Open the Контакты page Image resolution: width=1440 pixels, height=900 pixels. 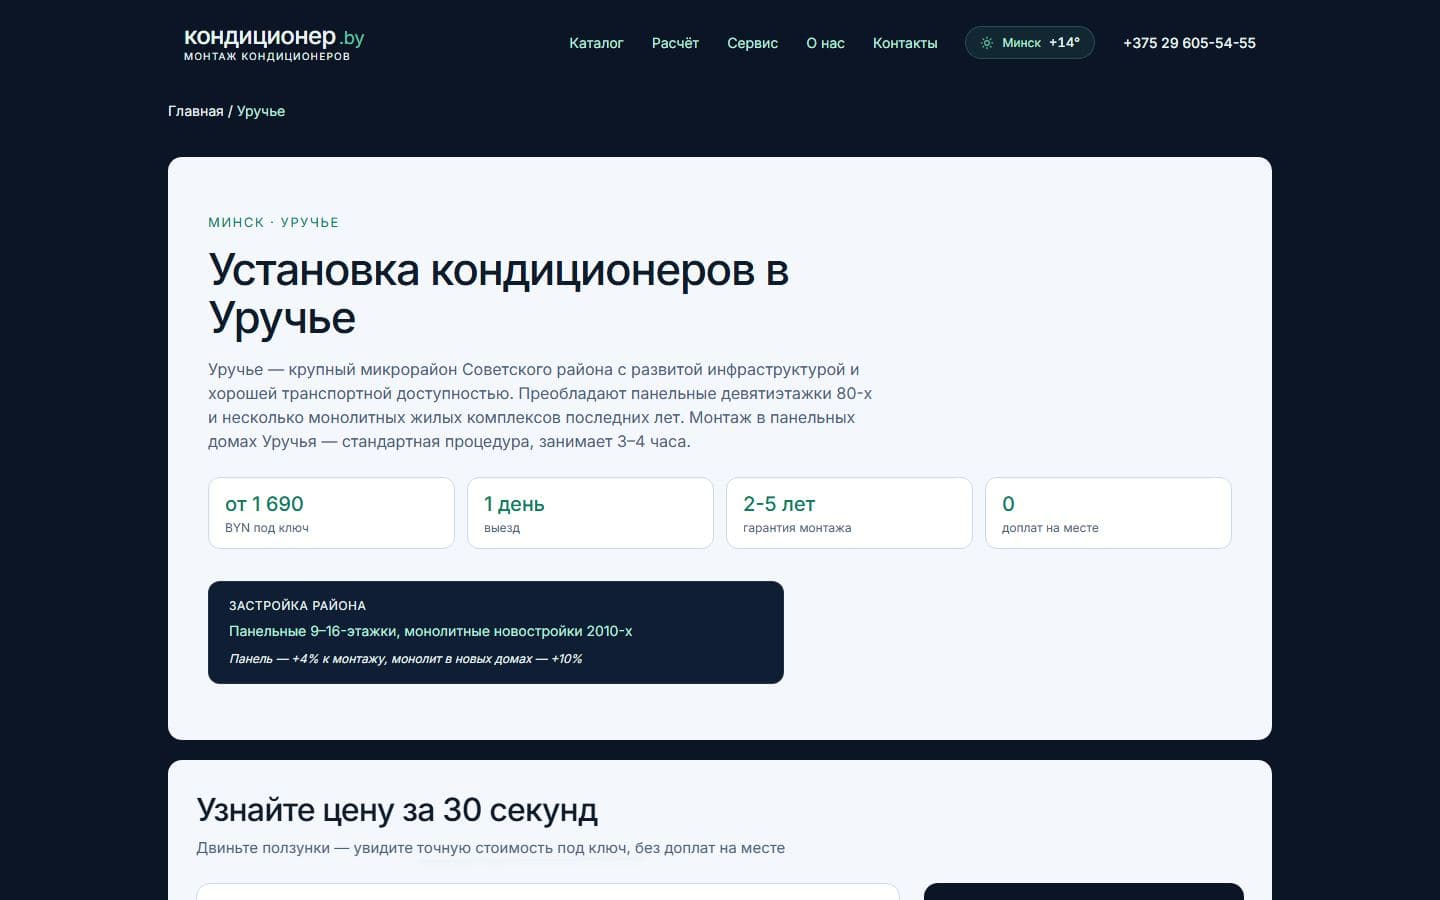[905, 43]
